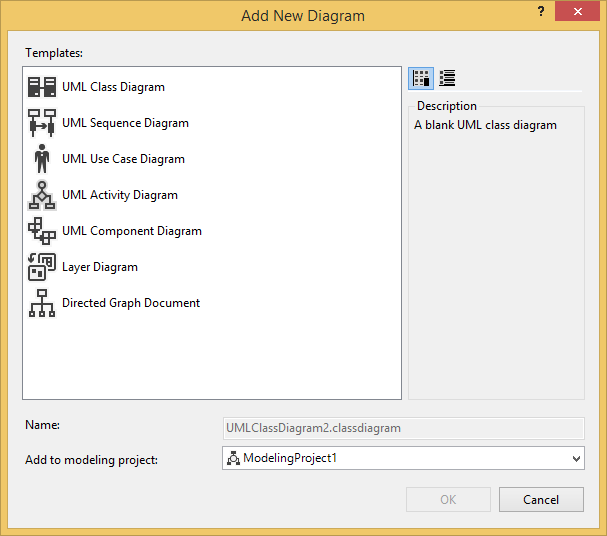Switch to small icons list view

click(447, 79)
